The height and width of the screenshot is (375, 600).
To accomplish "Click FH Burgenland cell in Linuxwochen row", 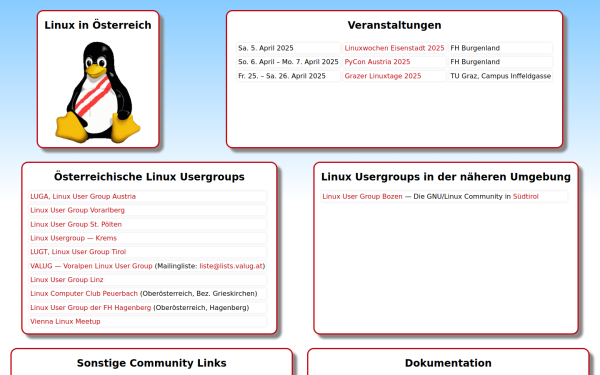I will click(x=501, y=48).
